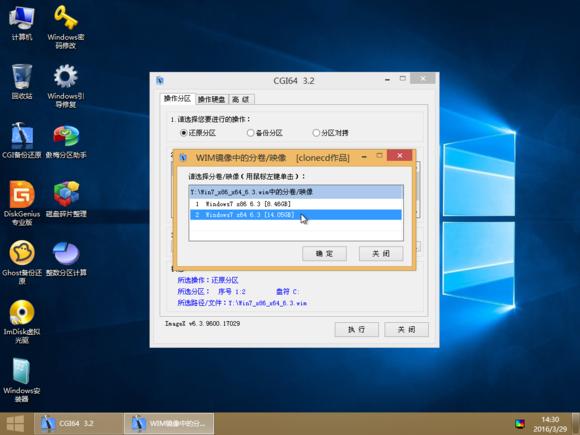Viewport: 580px width, 435px height.
Task: Minimize the WIM镜像 dialog
Action: tap(364, 156)
